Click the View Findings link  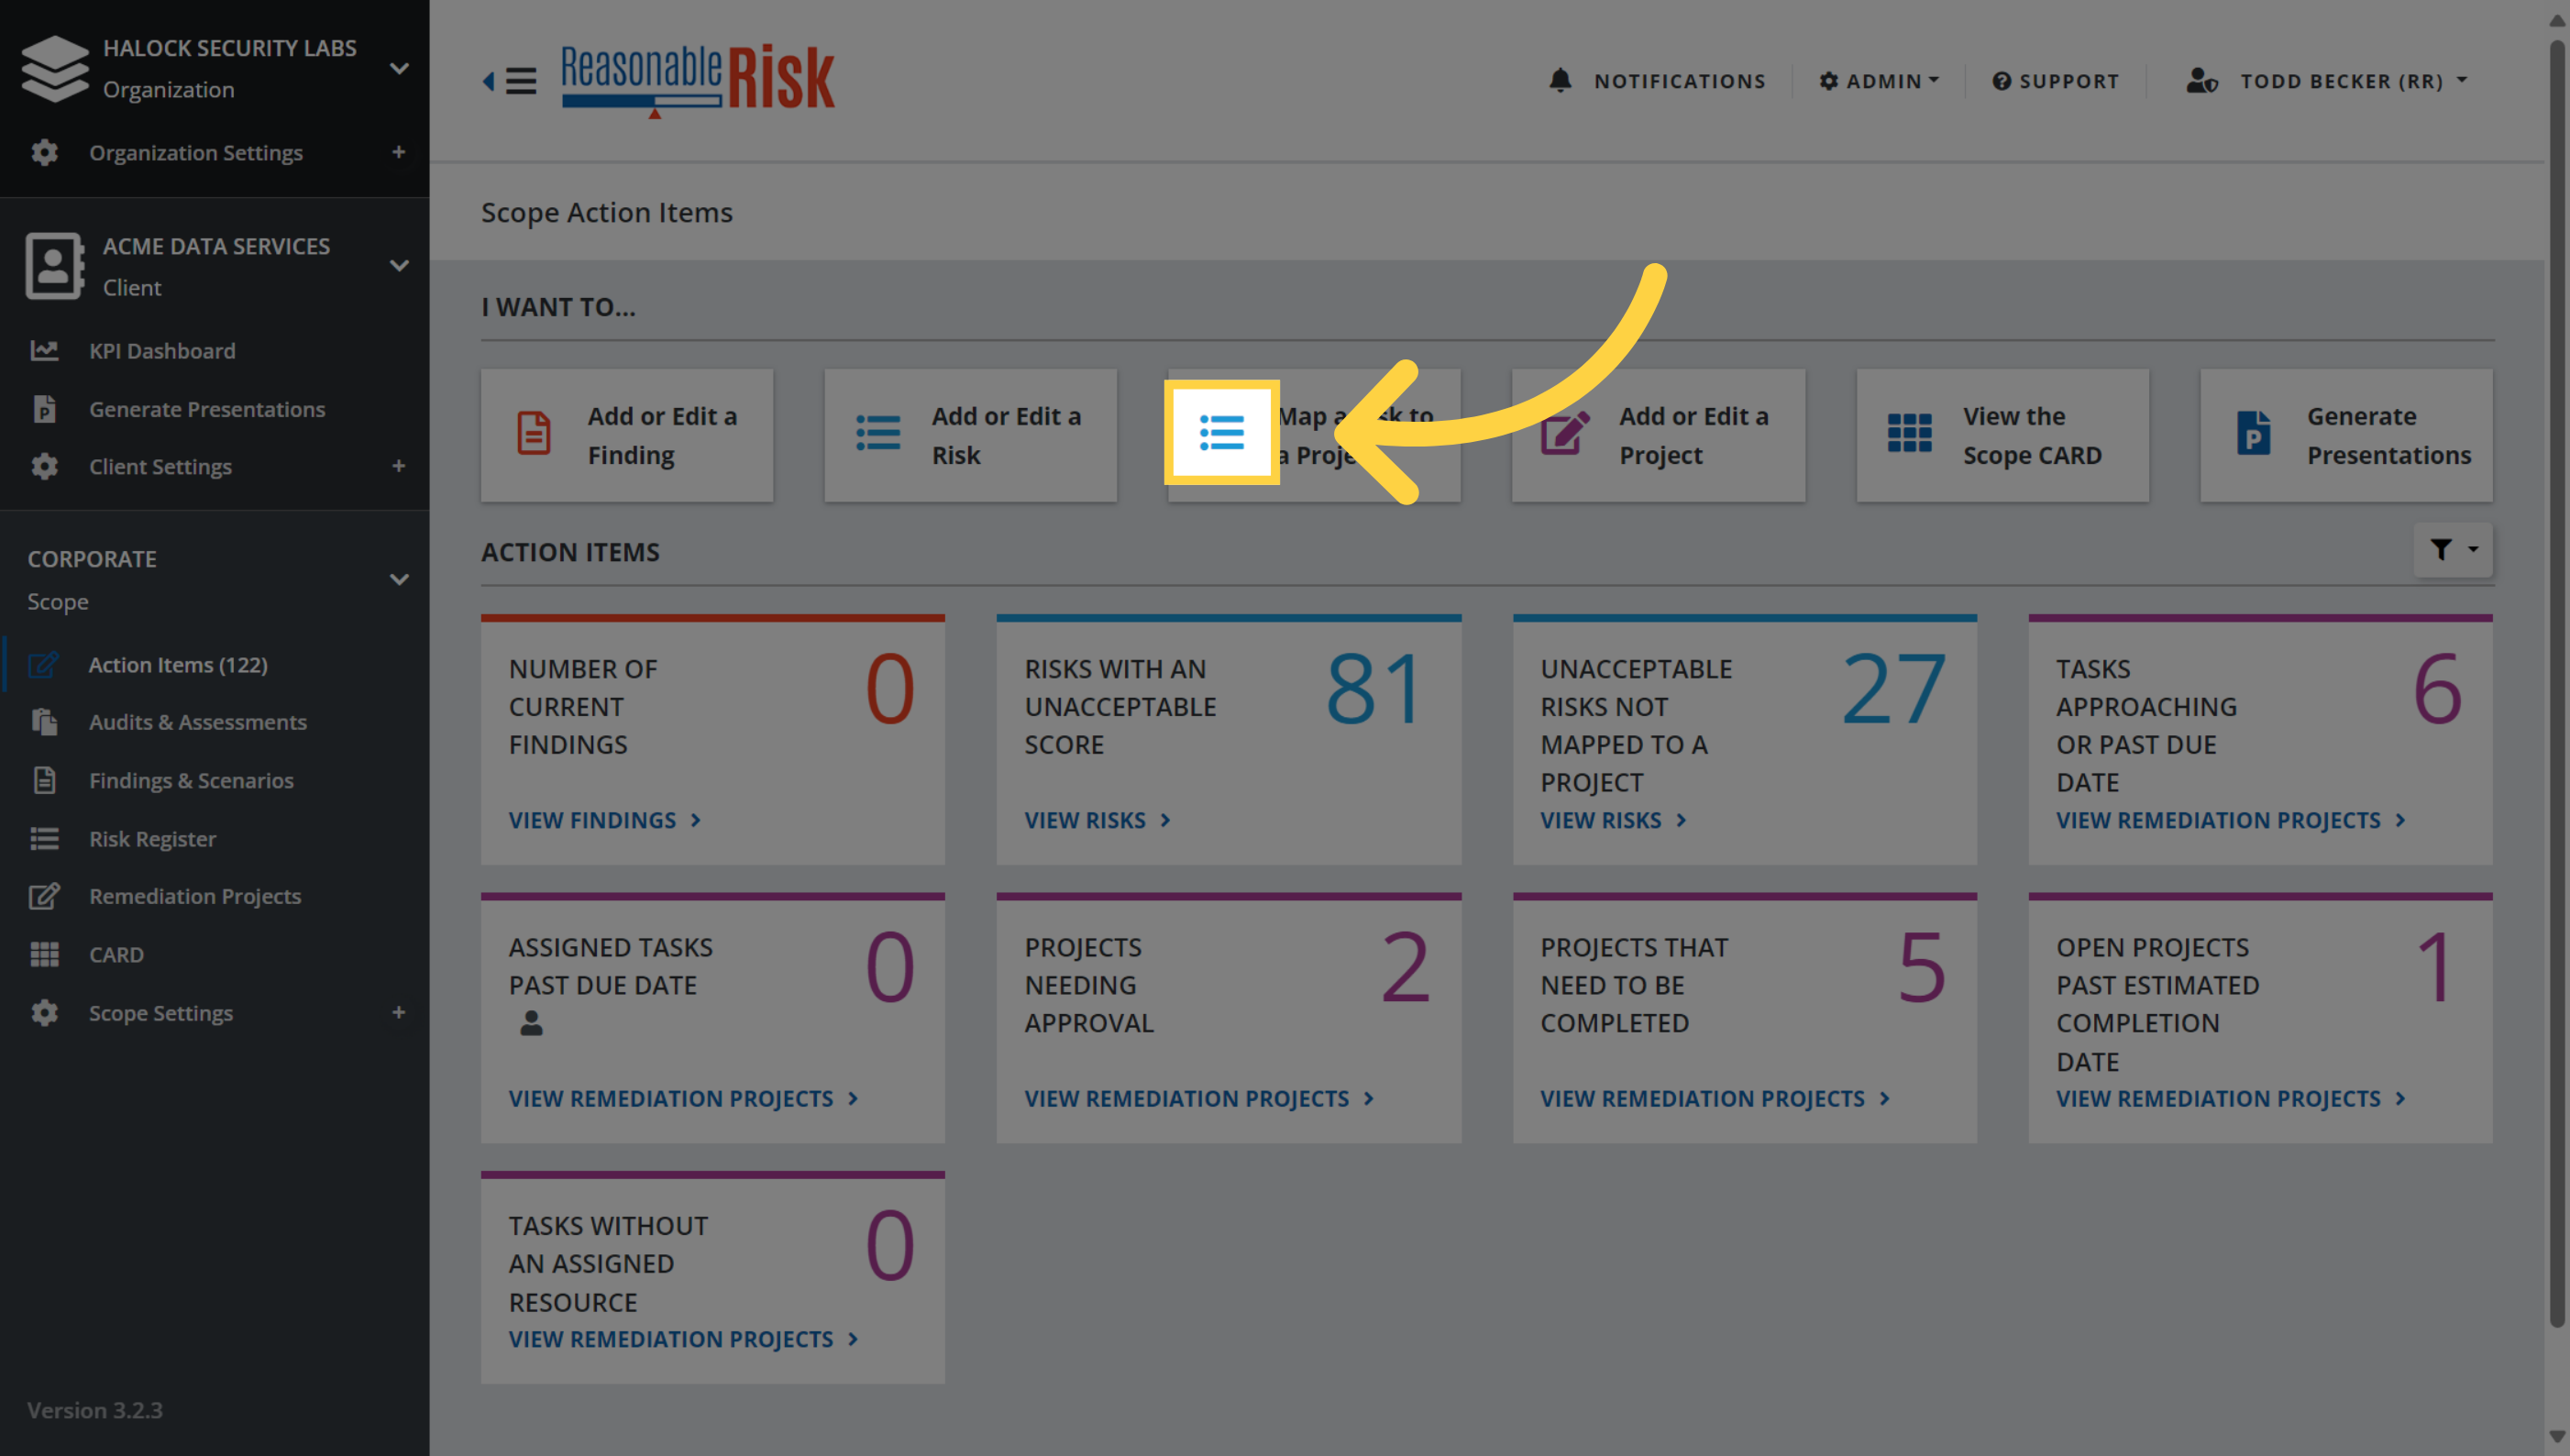(x=605, y=821)
